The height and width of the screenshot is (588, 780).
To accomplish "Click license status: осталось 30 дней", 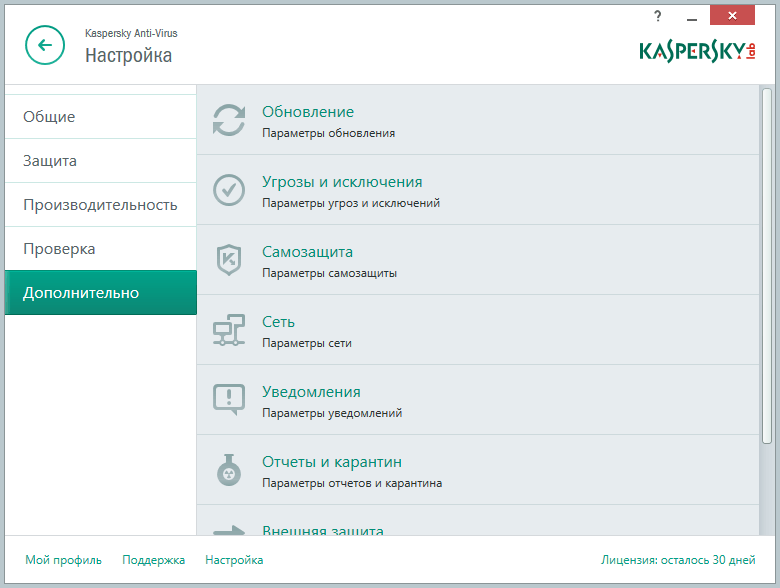I will pos(678,560).
